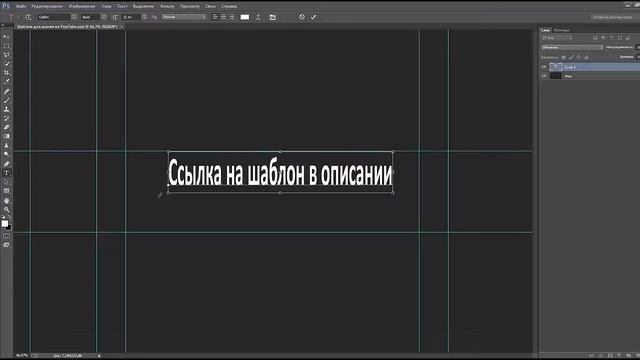
Task: Open the warp text dialog
Action: pyautogui.click(x=258, y=17)
